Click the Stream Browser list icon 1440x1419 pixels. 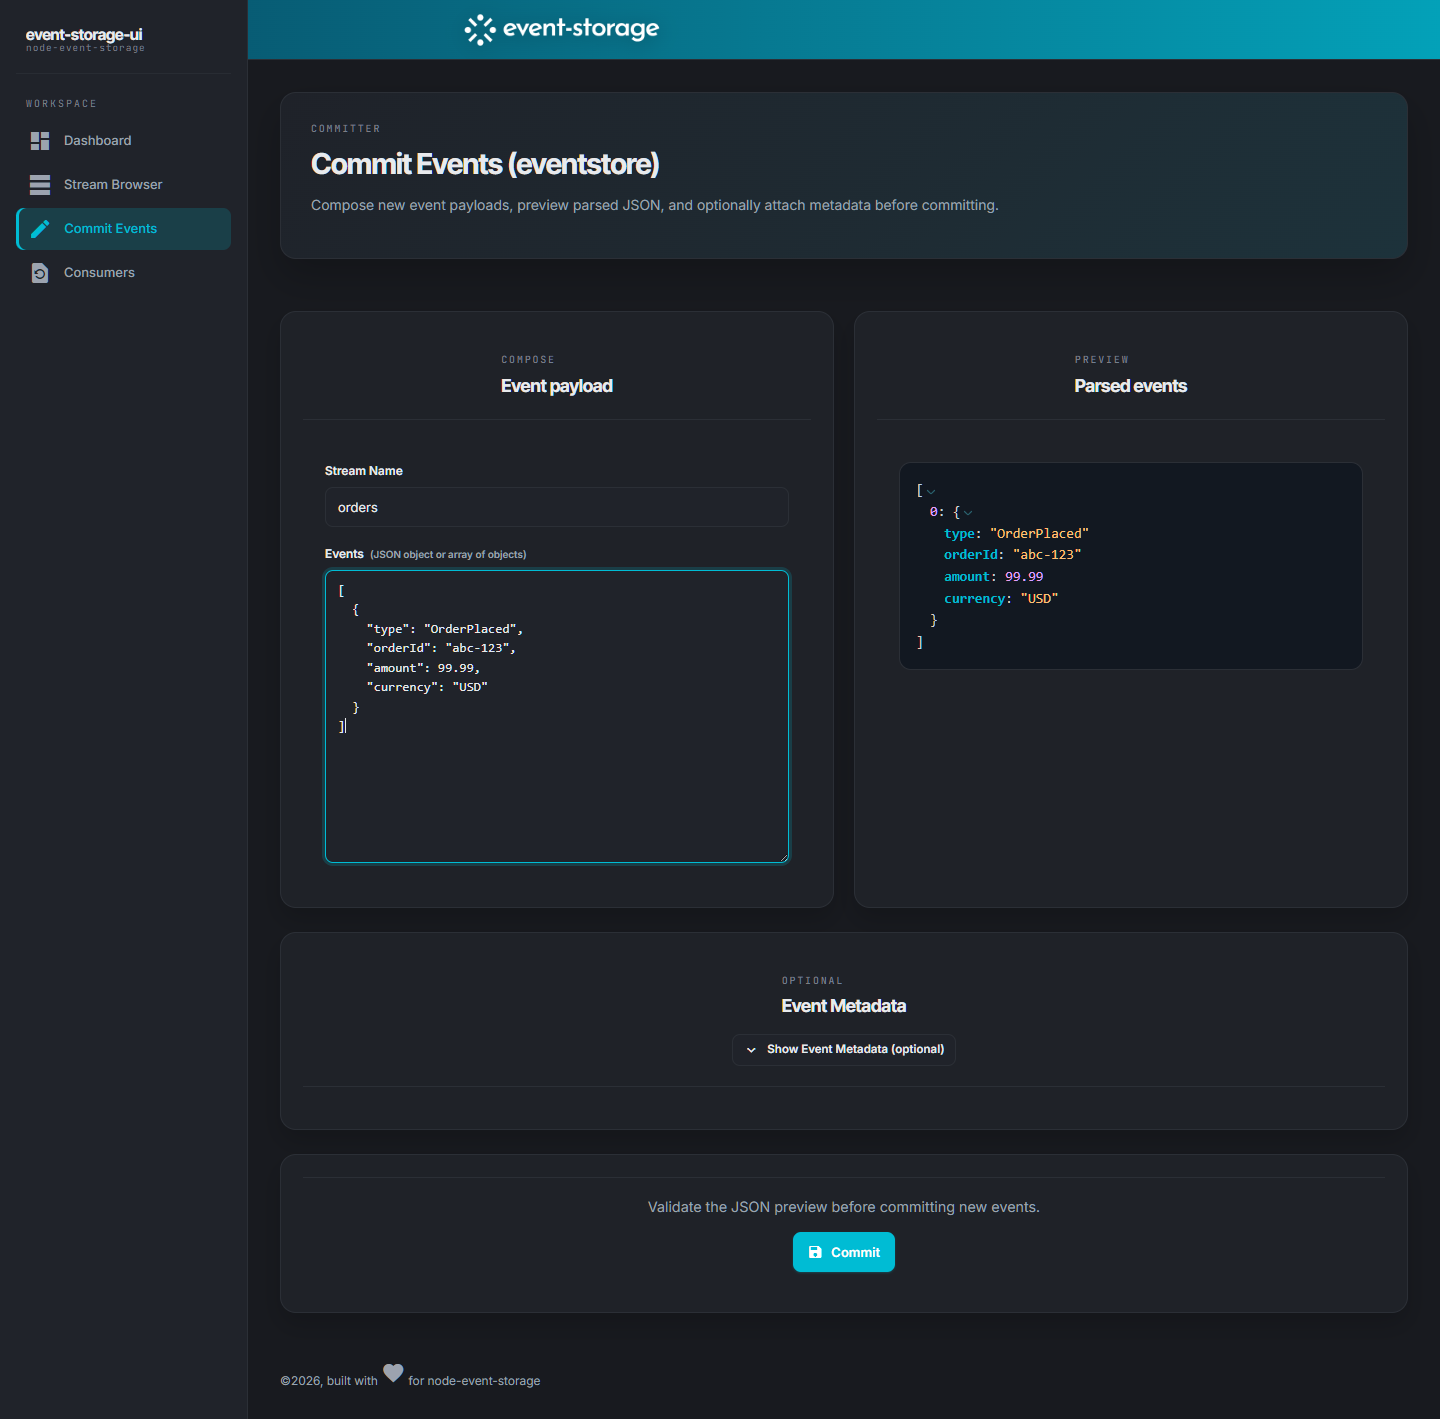pyautogui.click(x=40, y=185)
